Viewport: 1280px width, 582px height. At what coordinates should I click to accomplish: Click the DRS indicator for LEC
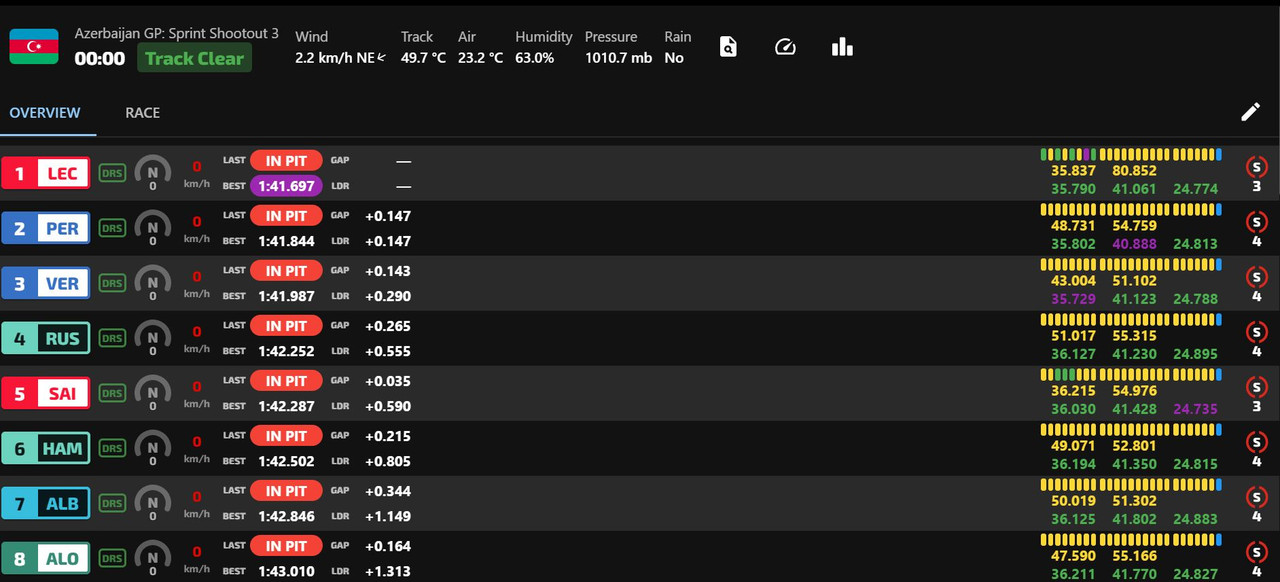tap(113, 173)
